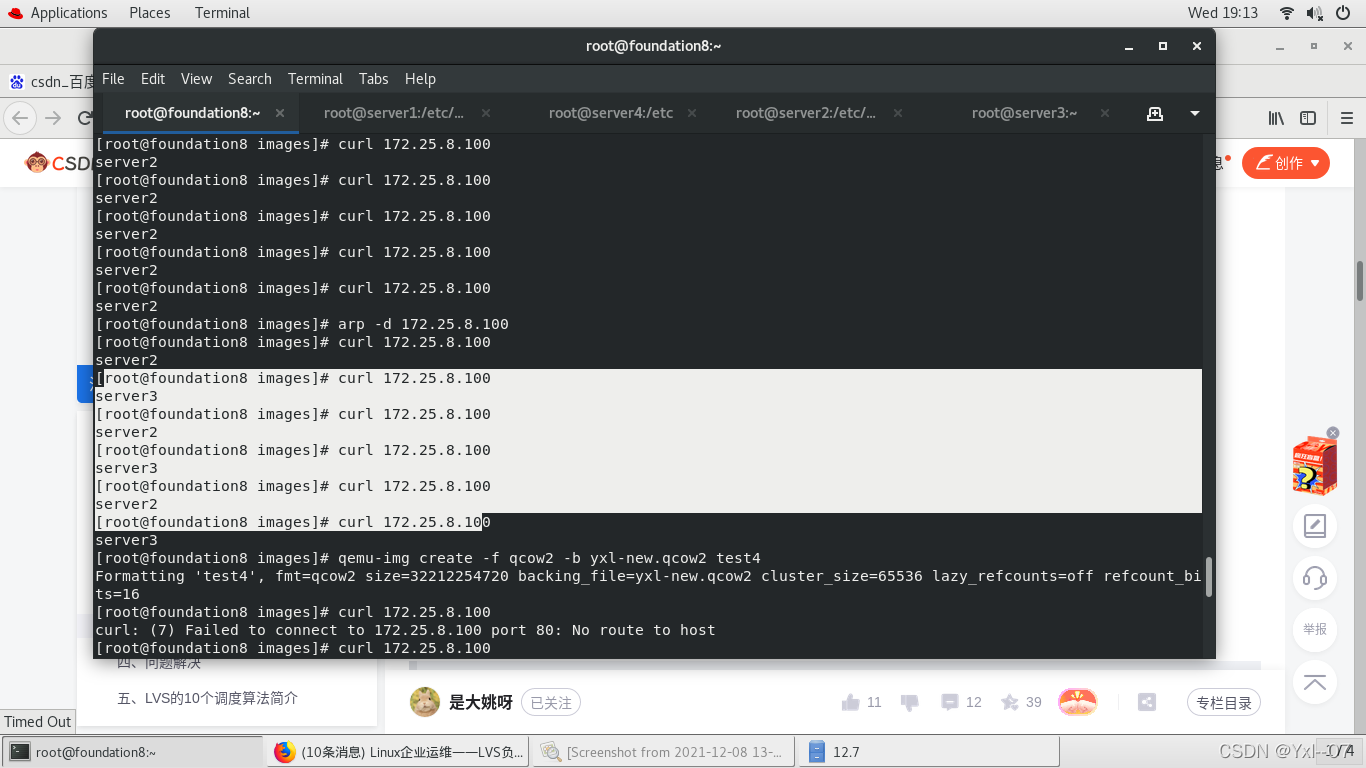Open the GNOME Places menu
Viewport: 1366px width, 768px height.
click(x=150, y=13)
